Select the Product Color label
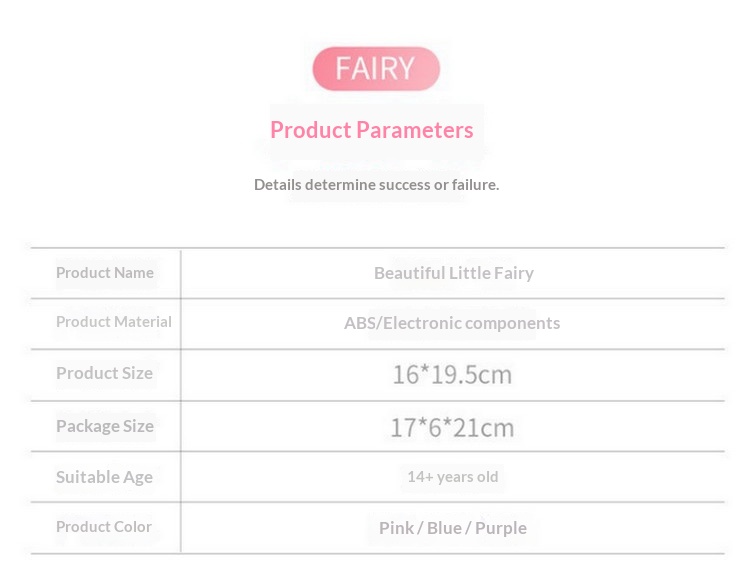The image size is (750, 575). [x=104, y=527]
